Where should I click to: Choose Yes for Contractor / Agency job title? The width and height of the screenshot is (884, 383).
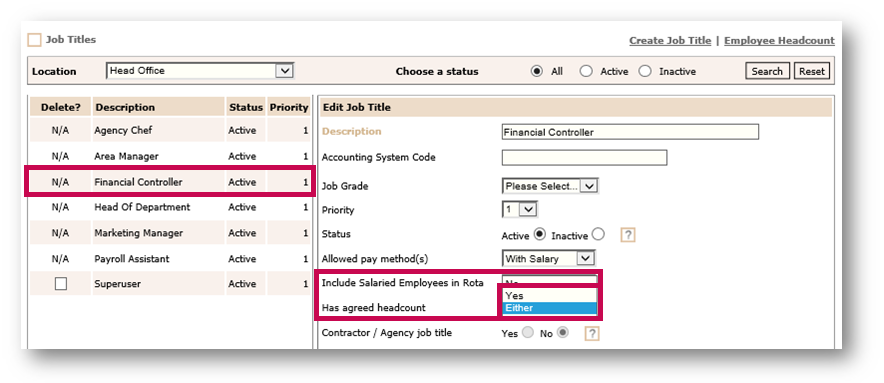pyautogui.click(x=528, y=333)
